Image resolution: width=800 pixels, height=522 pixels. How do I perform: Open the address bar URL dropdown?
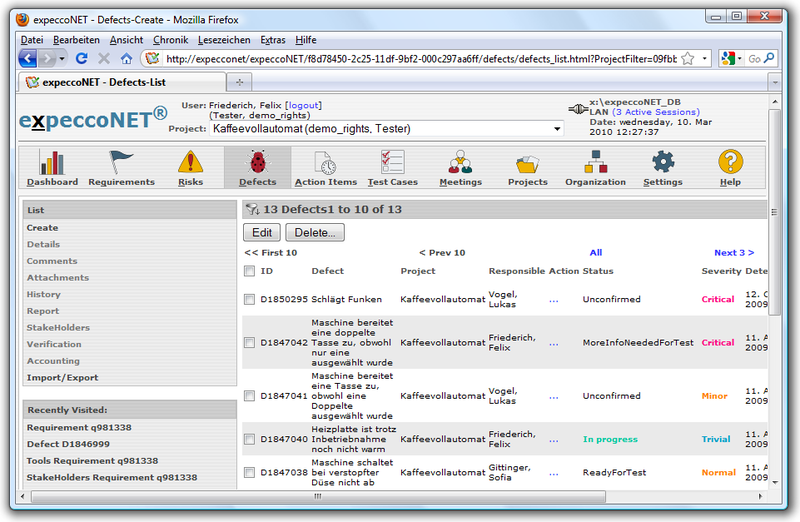tap(705, 59)
